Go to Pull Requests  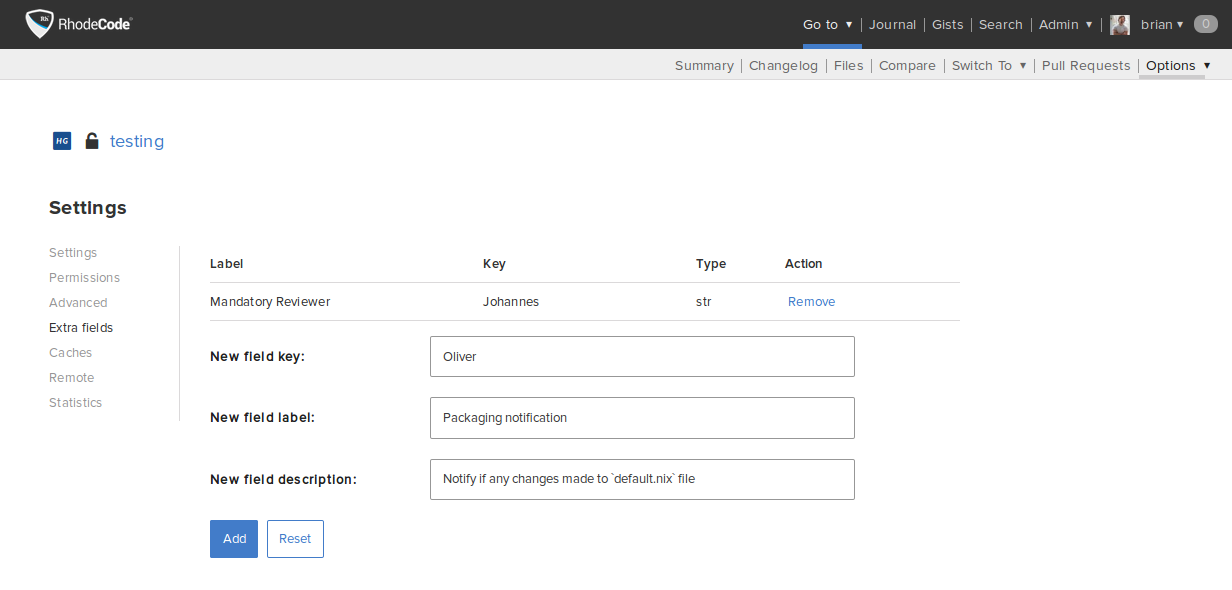(x=1085, y=66)
